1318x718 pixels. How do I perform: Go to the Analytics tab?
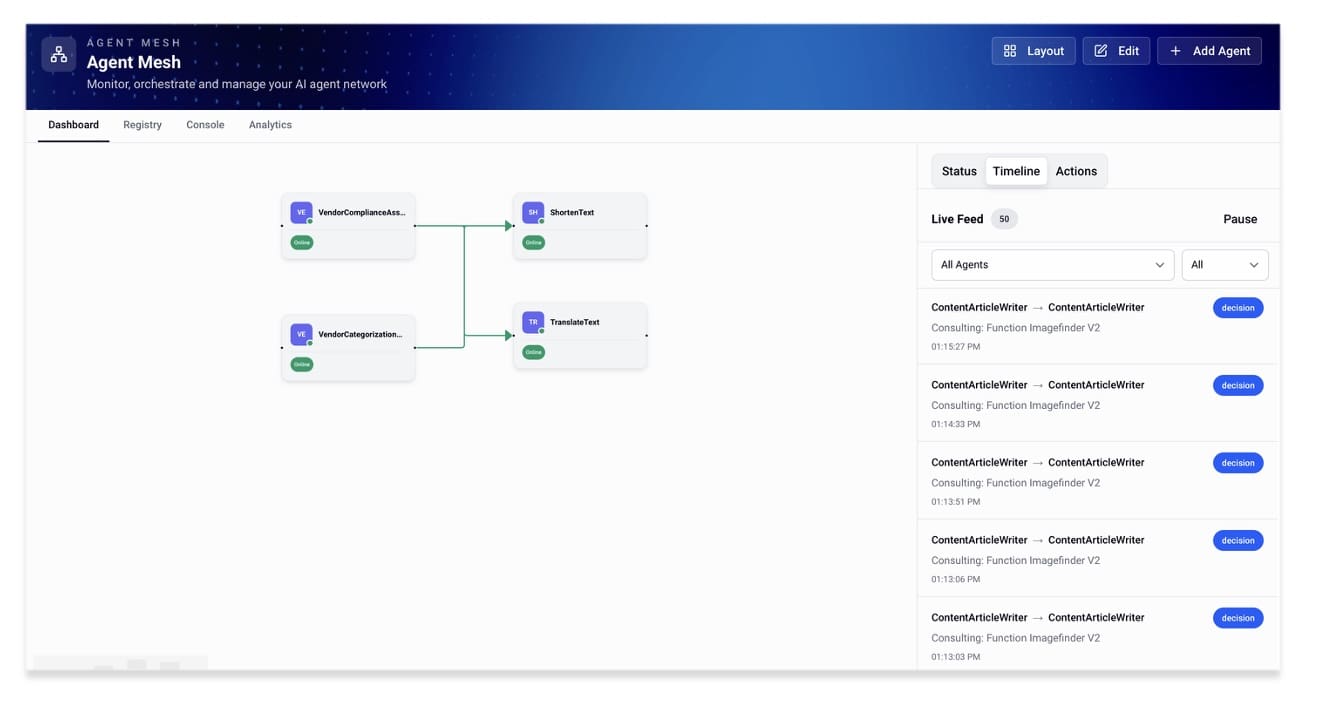pos(270,125)
